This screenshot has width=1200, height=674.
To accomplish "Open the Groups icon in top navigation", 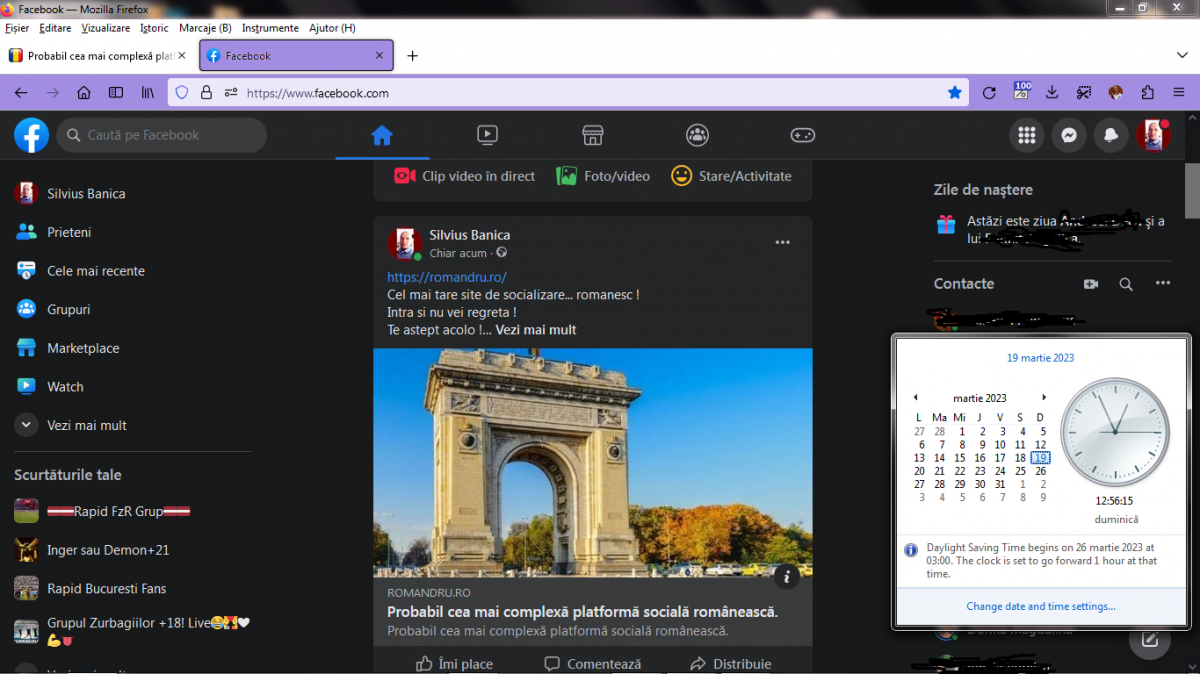I will (x=697, y=135).
